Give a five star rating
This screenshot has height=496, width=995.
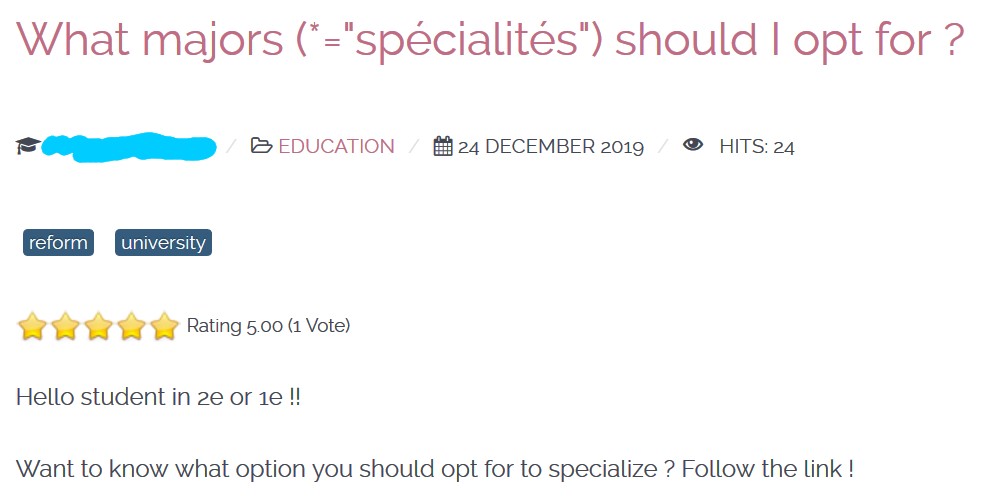click(164, 326)
